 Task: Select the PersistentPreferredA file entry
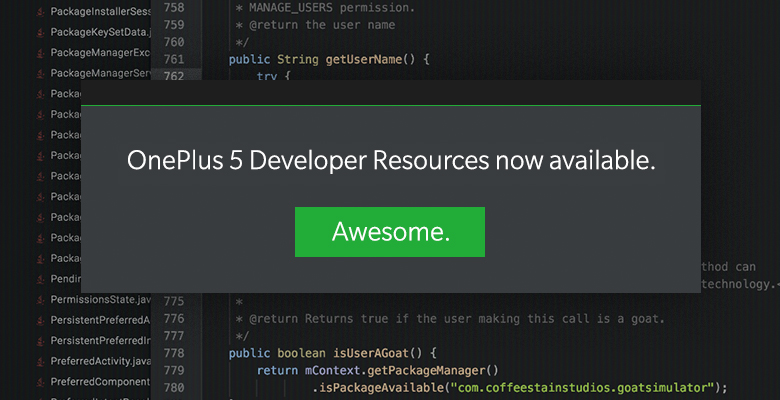(x=100, y=320)
